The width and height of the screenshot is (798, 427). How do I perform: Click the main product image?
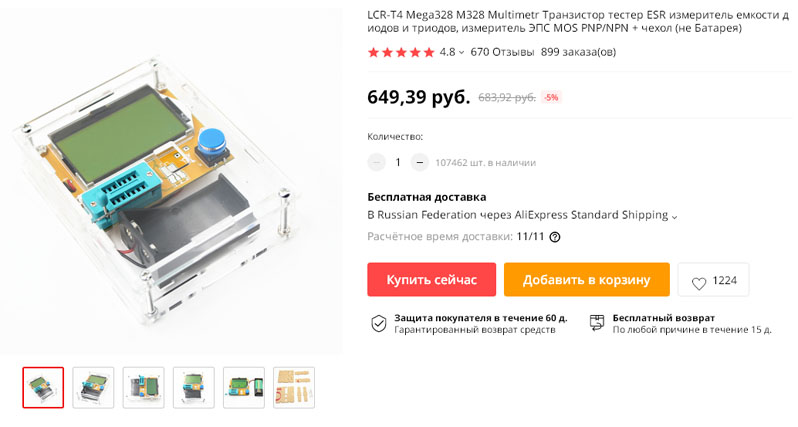(x=171, y=181)
